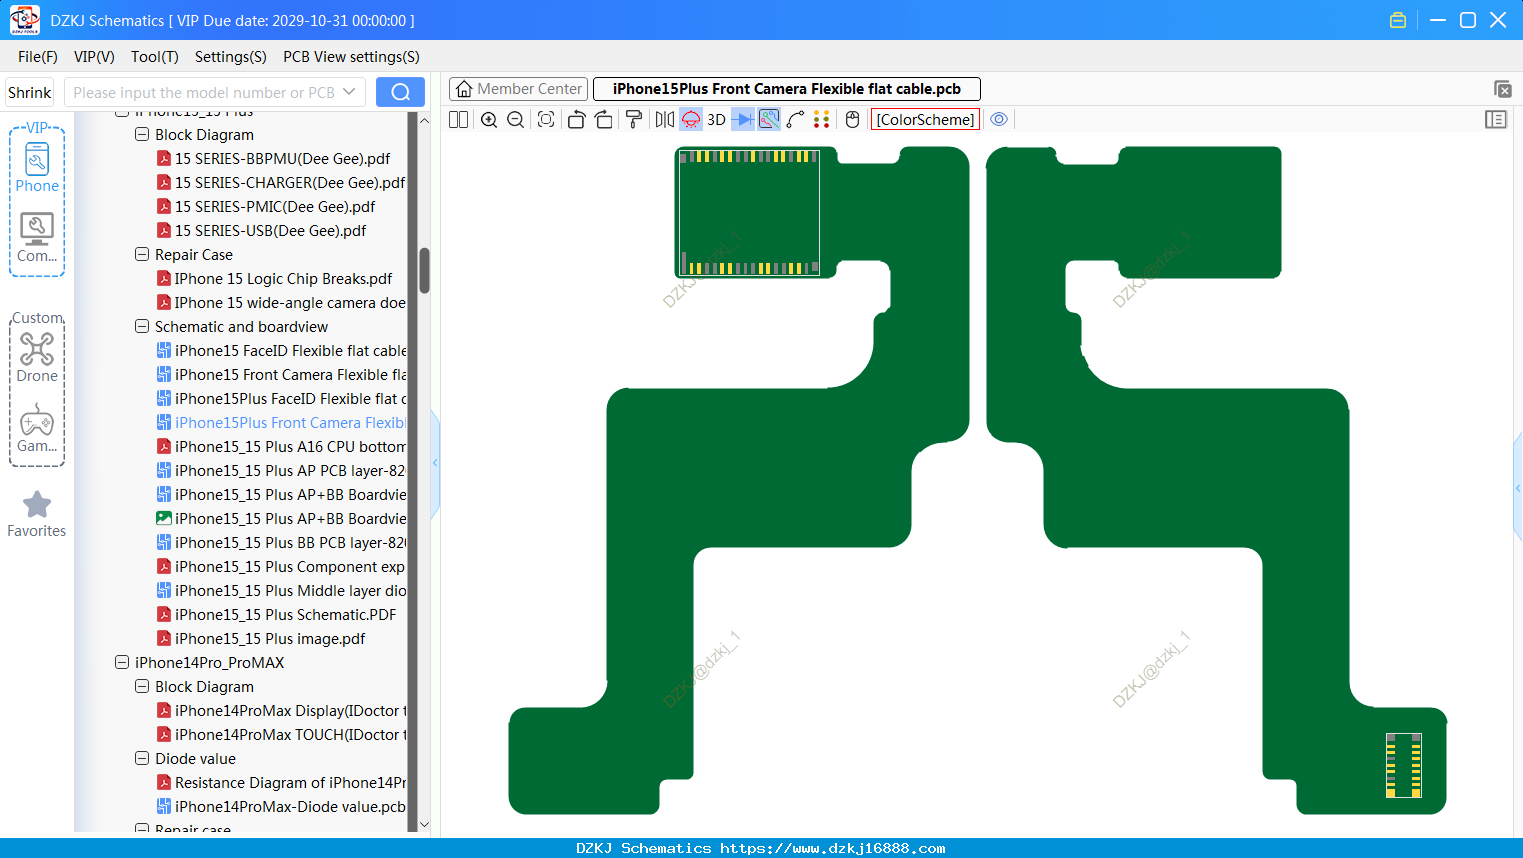Click the paint roller format icon
Viewport: 1523px width, 858px height.
pos(634,119)
